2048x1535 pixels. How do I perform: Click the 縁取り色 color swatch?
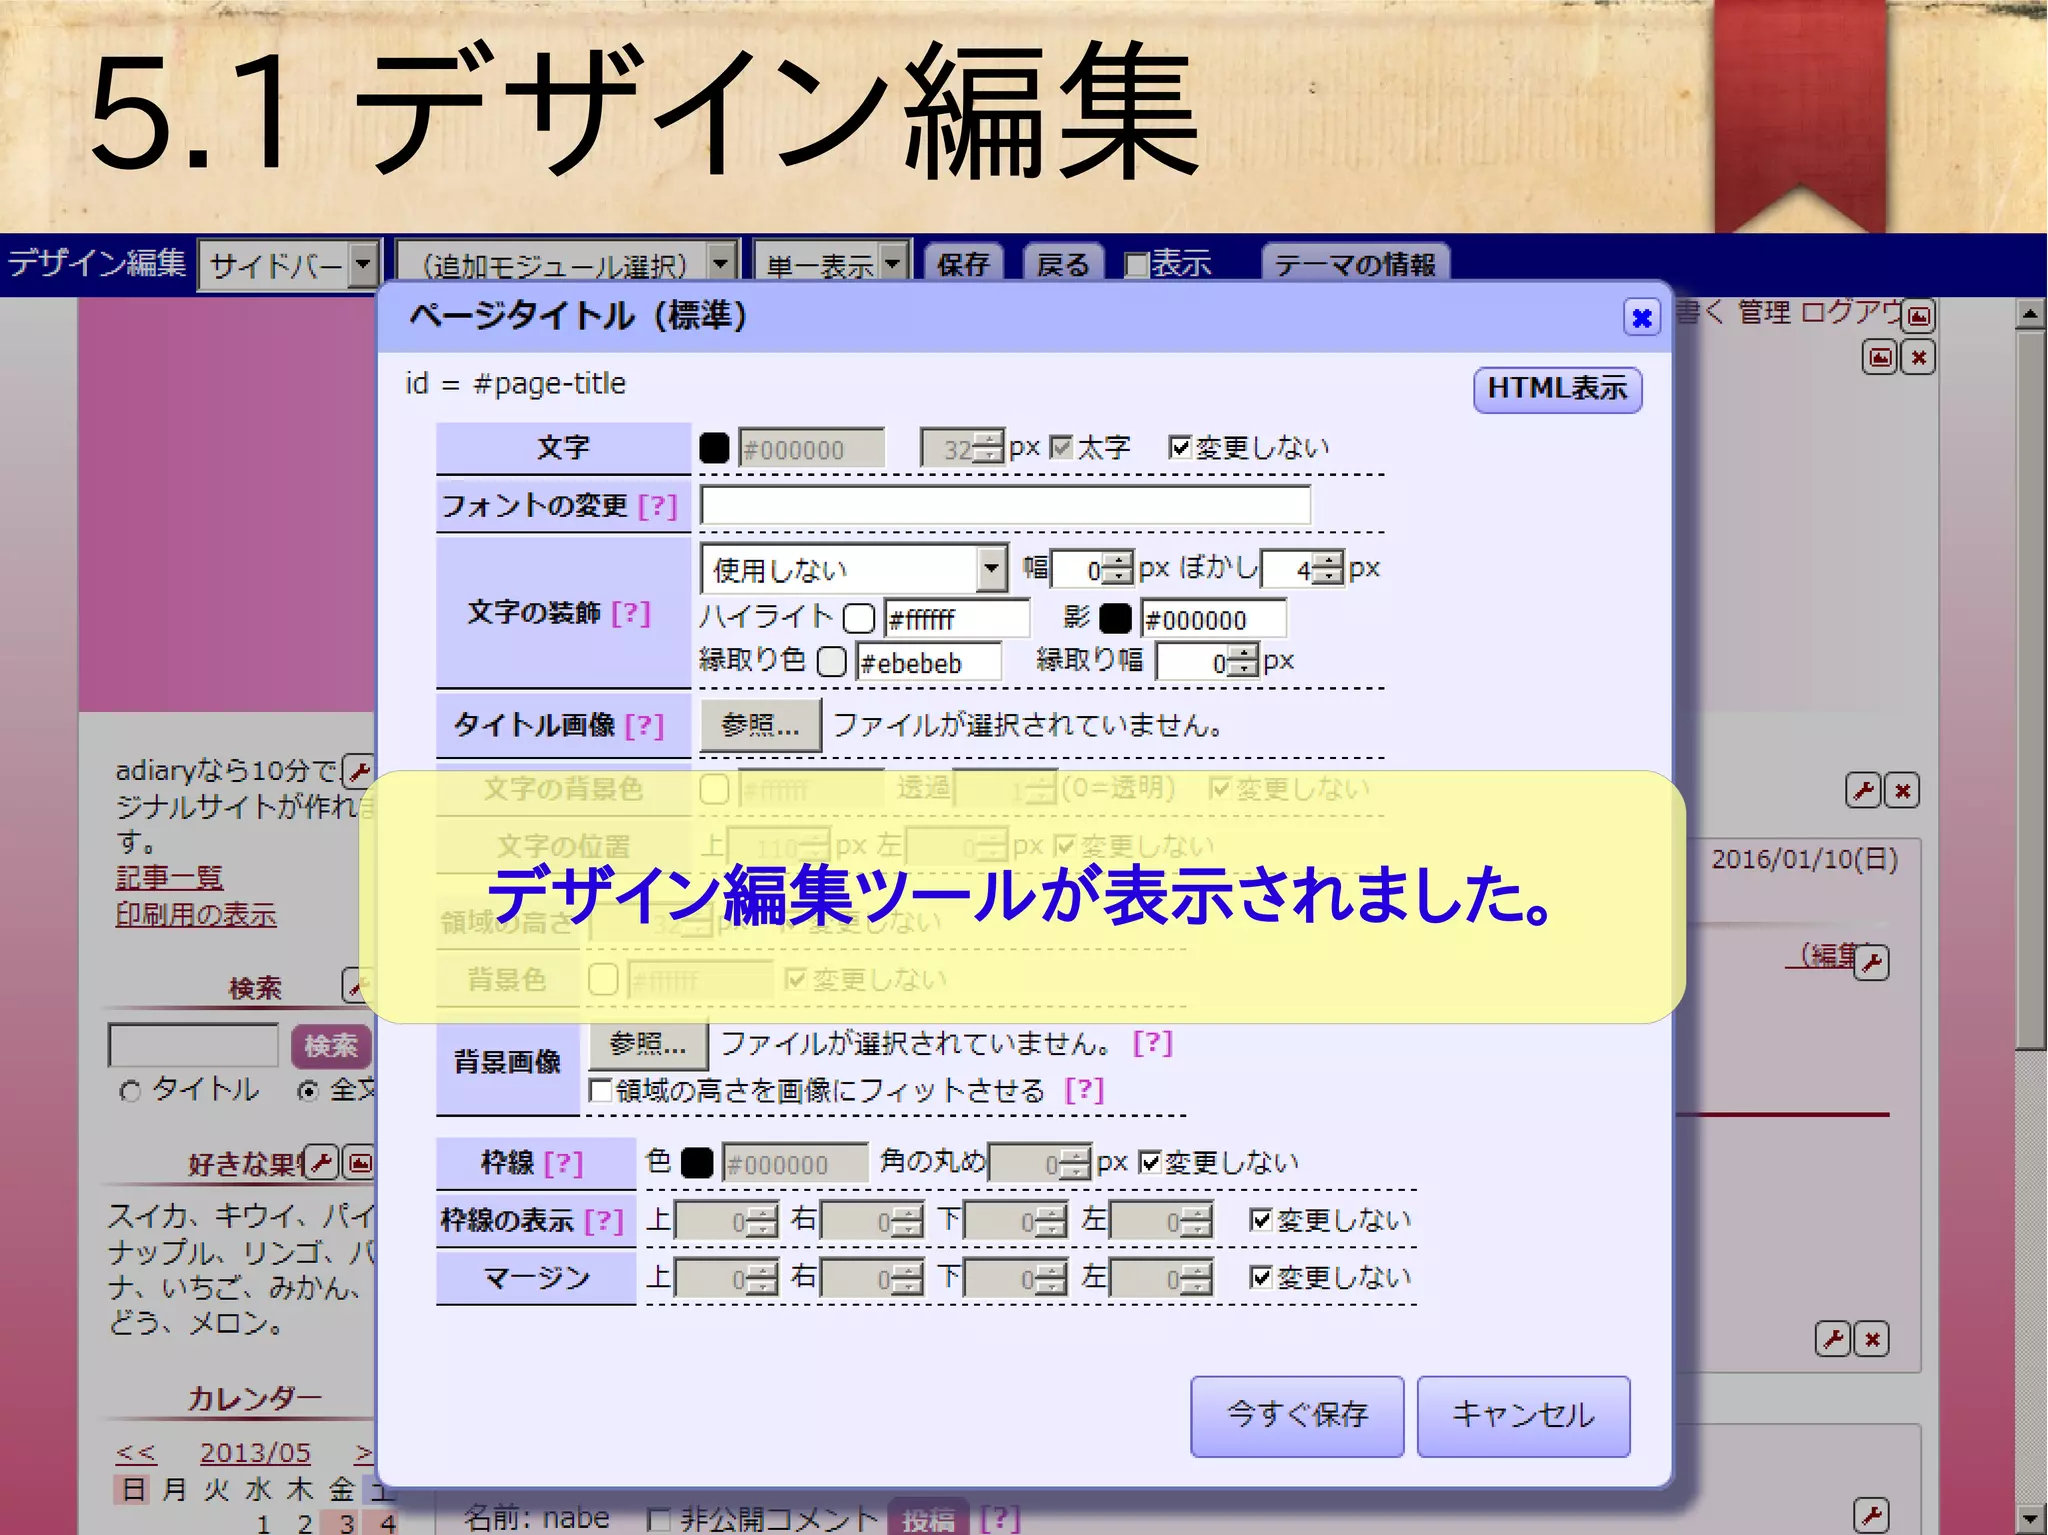pyautogui.click(x=831, y=662)
